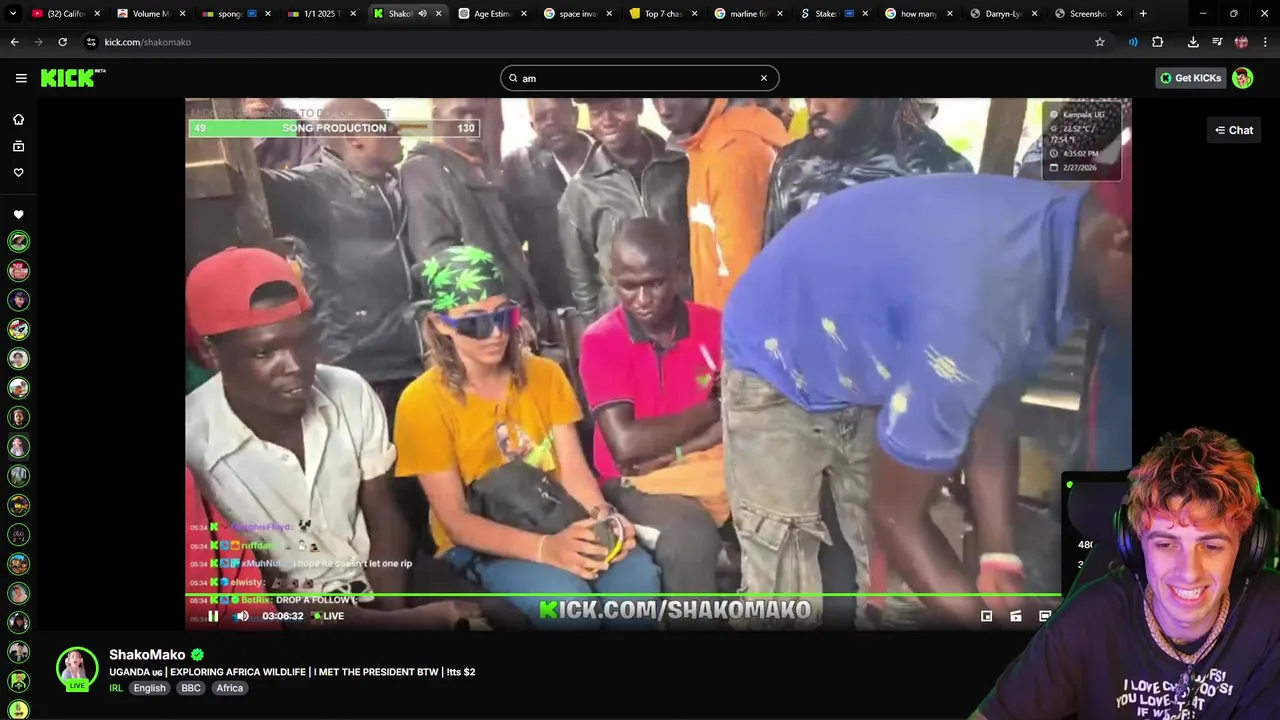Mute the Shako tab via speaker icon

click(x=422, y=14)
